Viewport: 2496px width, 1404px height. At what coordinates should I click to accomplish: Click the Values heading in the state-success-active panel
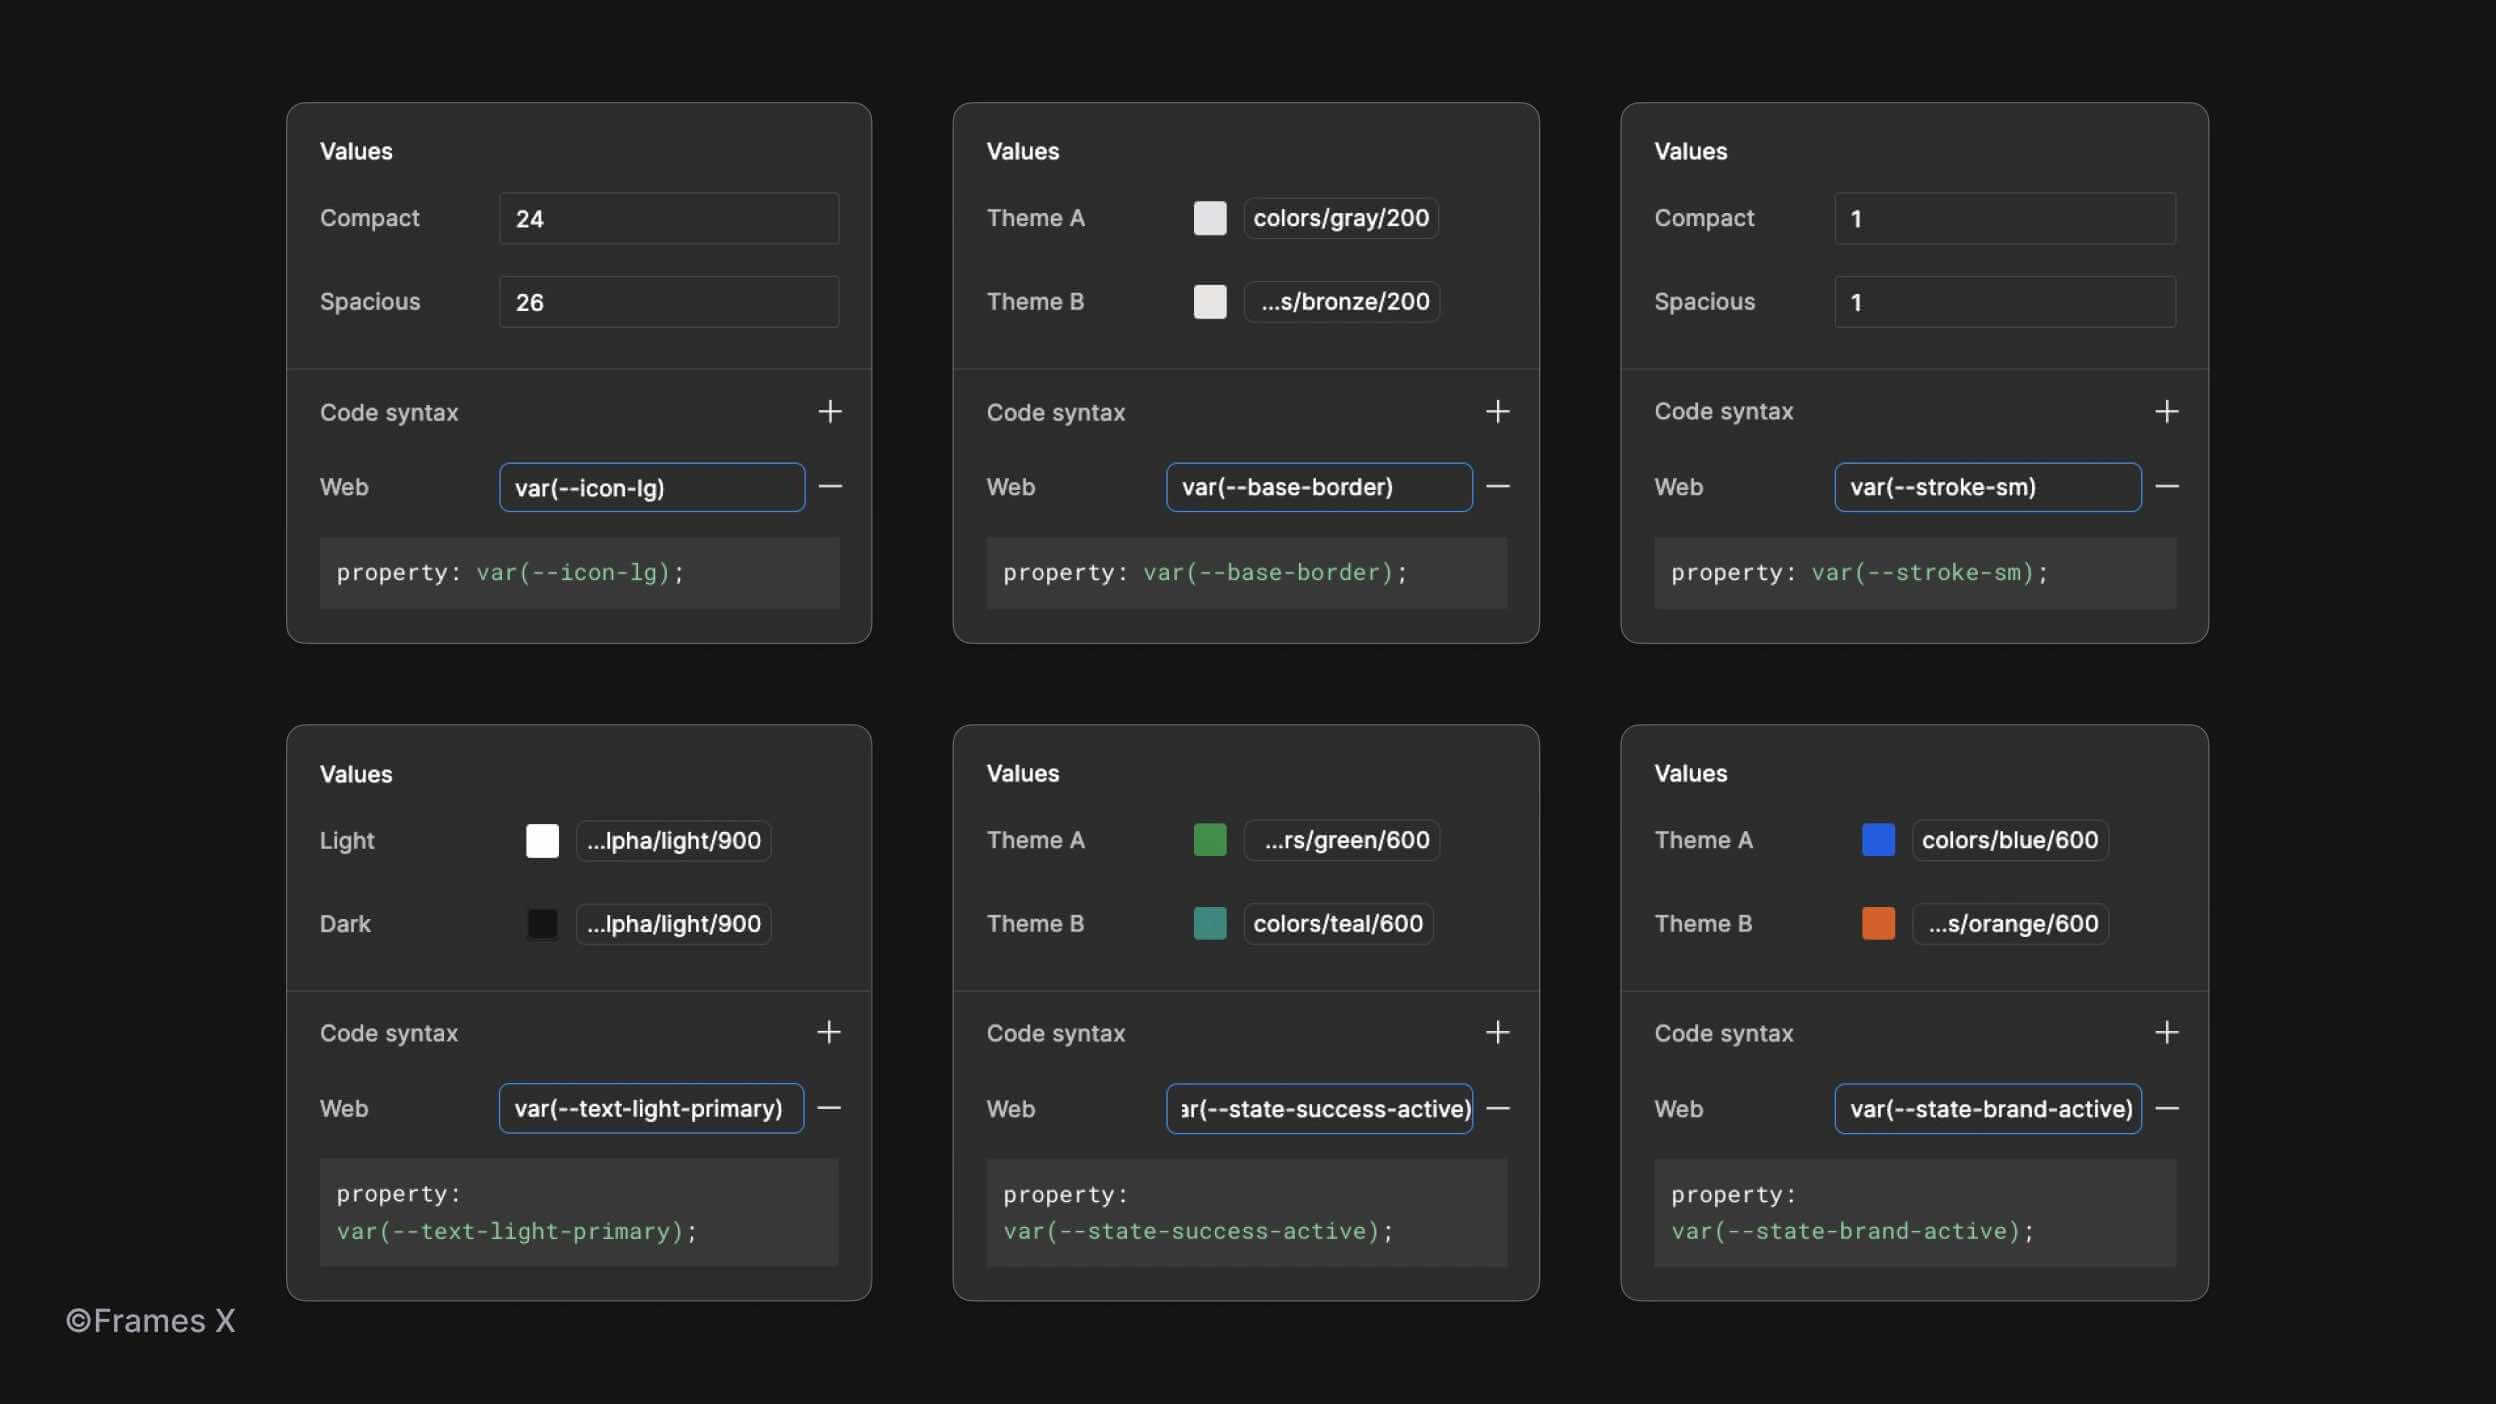[1022, 773]
